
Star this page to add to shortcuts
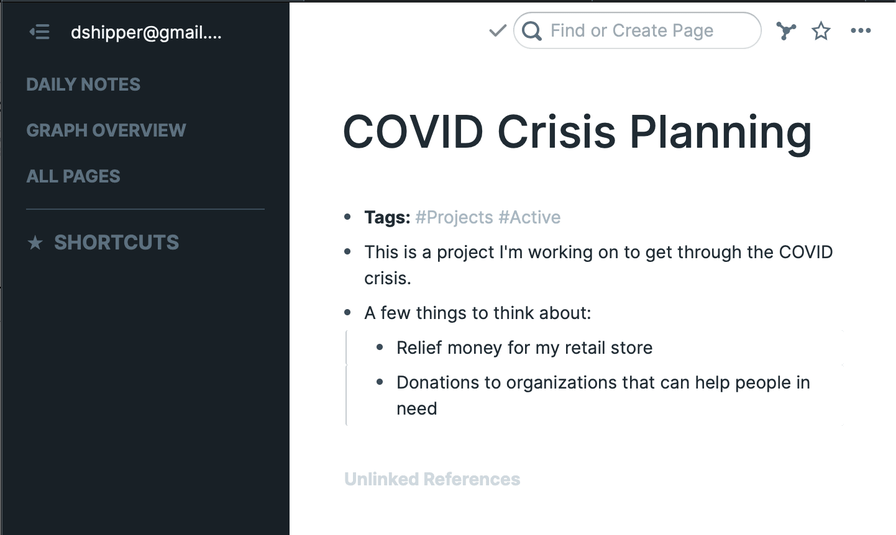click(821, 31)
